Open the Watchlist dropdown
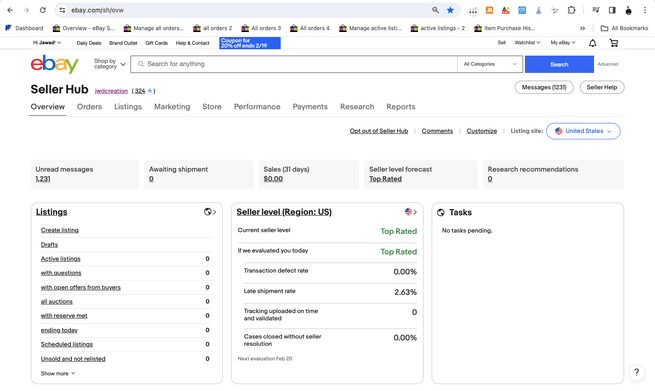The height and width of the screenshot is (391, 655). (527, 43)
